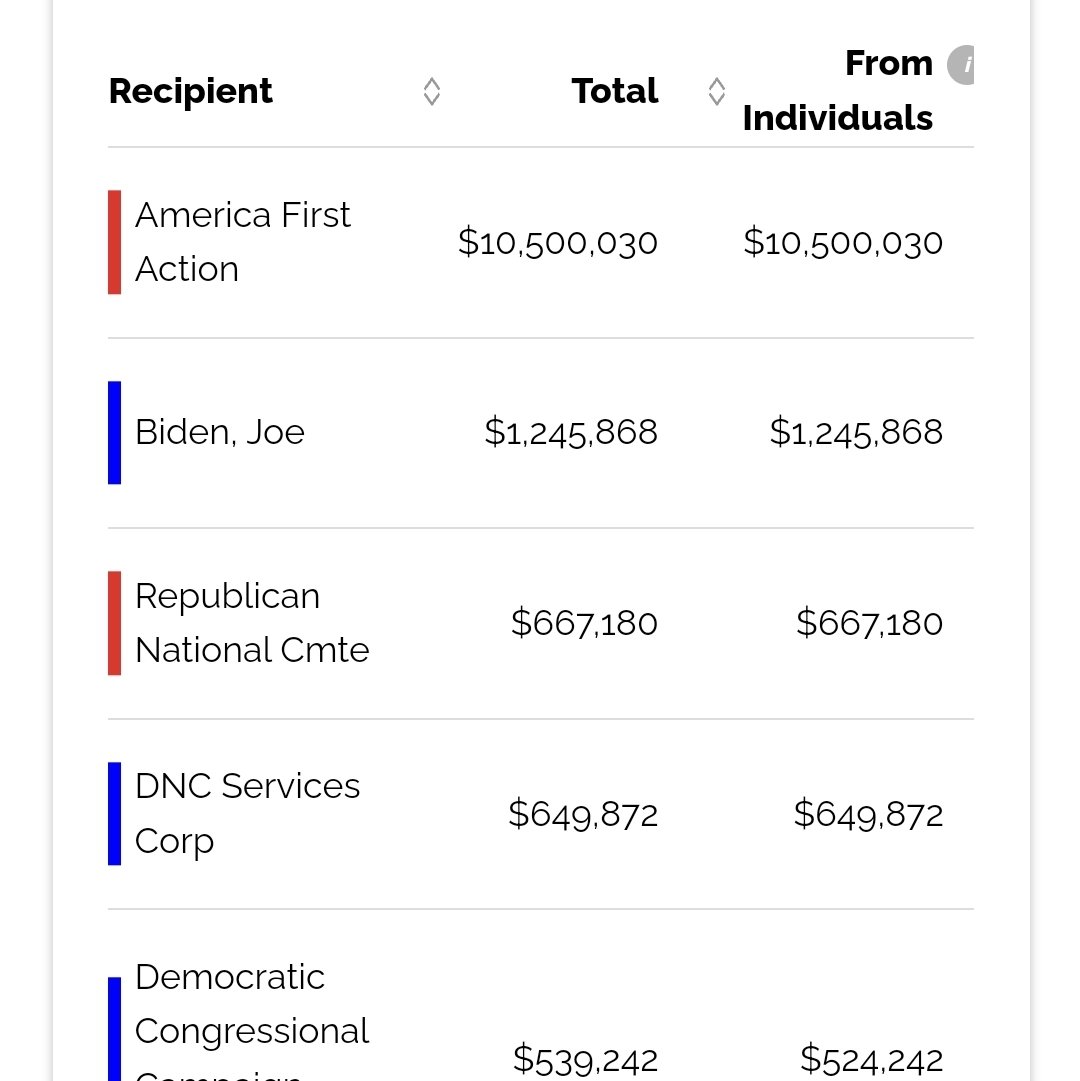The width and height of the screenshot is (1080, 1081).
Task: Select the $524,242 From Individuals amount
Action: (x=871, y=1060)
